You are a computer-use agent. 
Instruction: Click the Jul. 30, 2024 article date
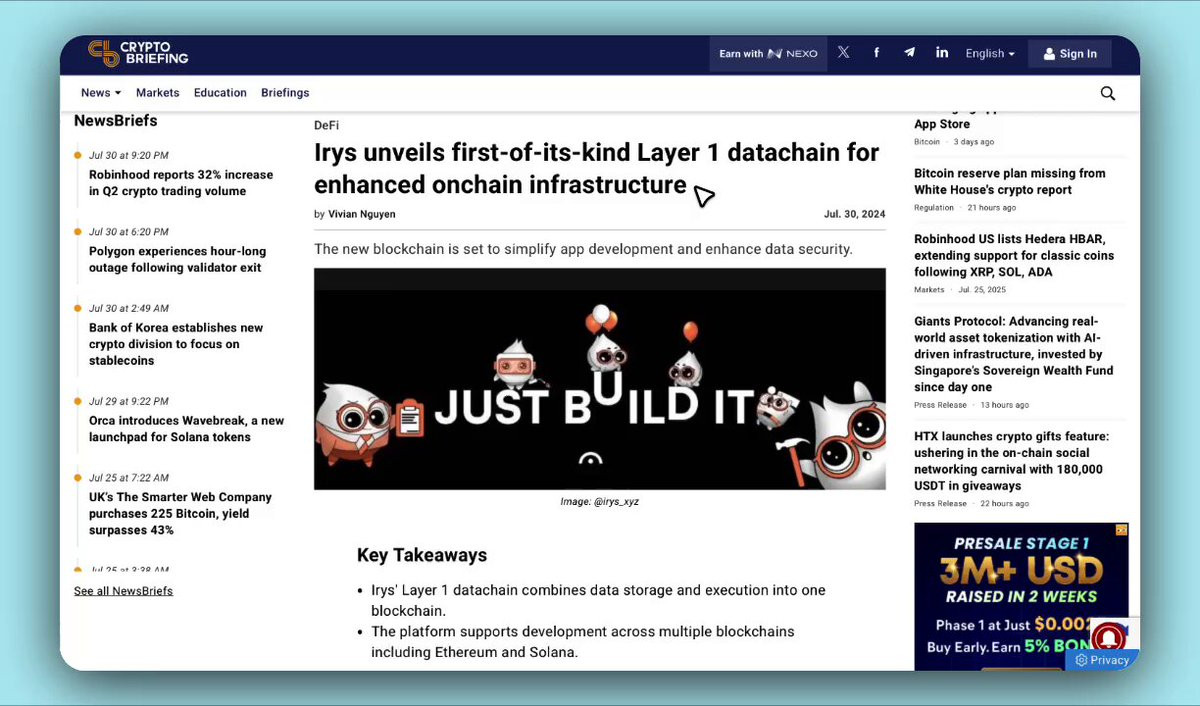point(854,214)
